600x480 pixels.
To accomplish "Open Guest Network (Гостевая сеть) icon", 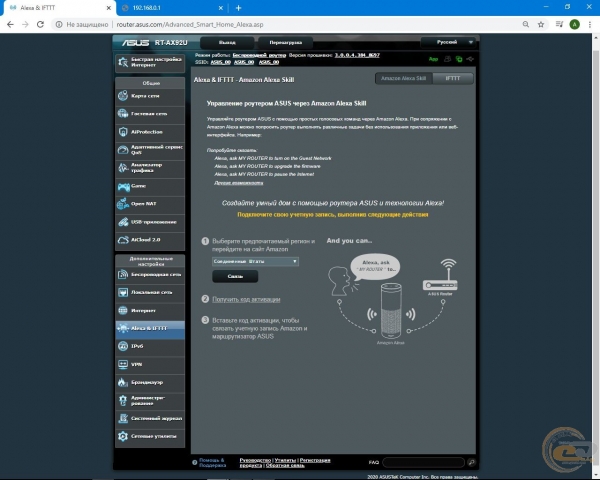I will tap(123, 114).
